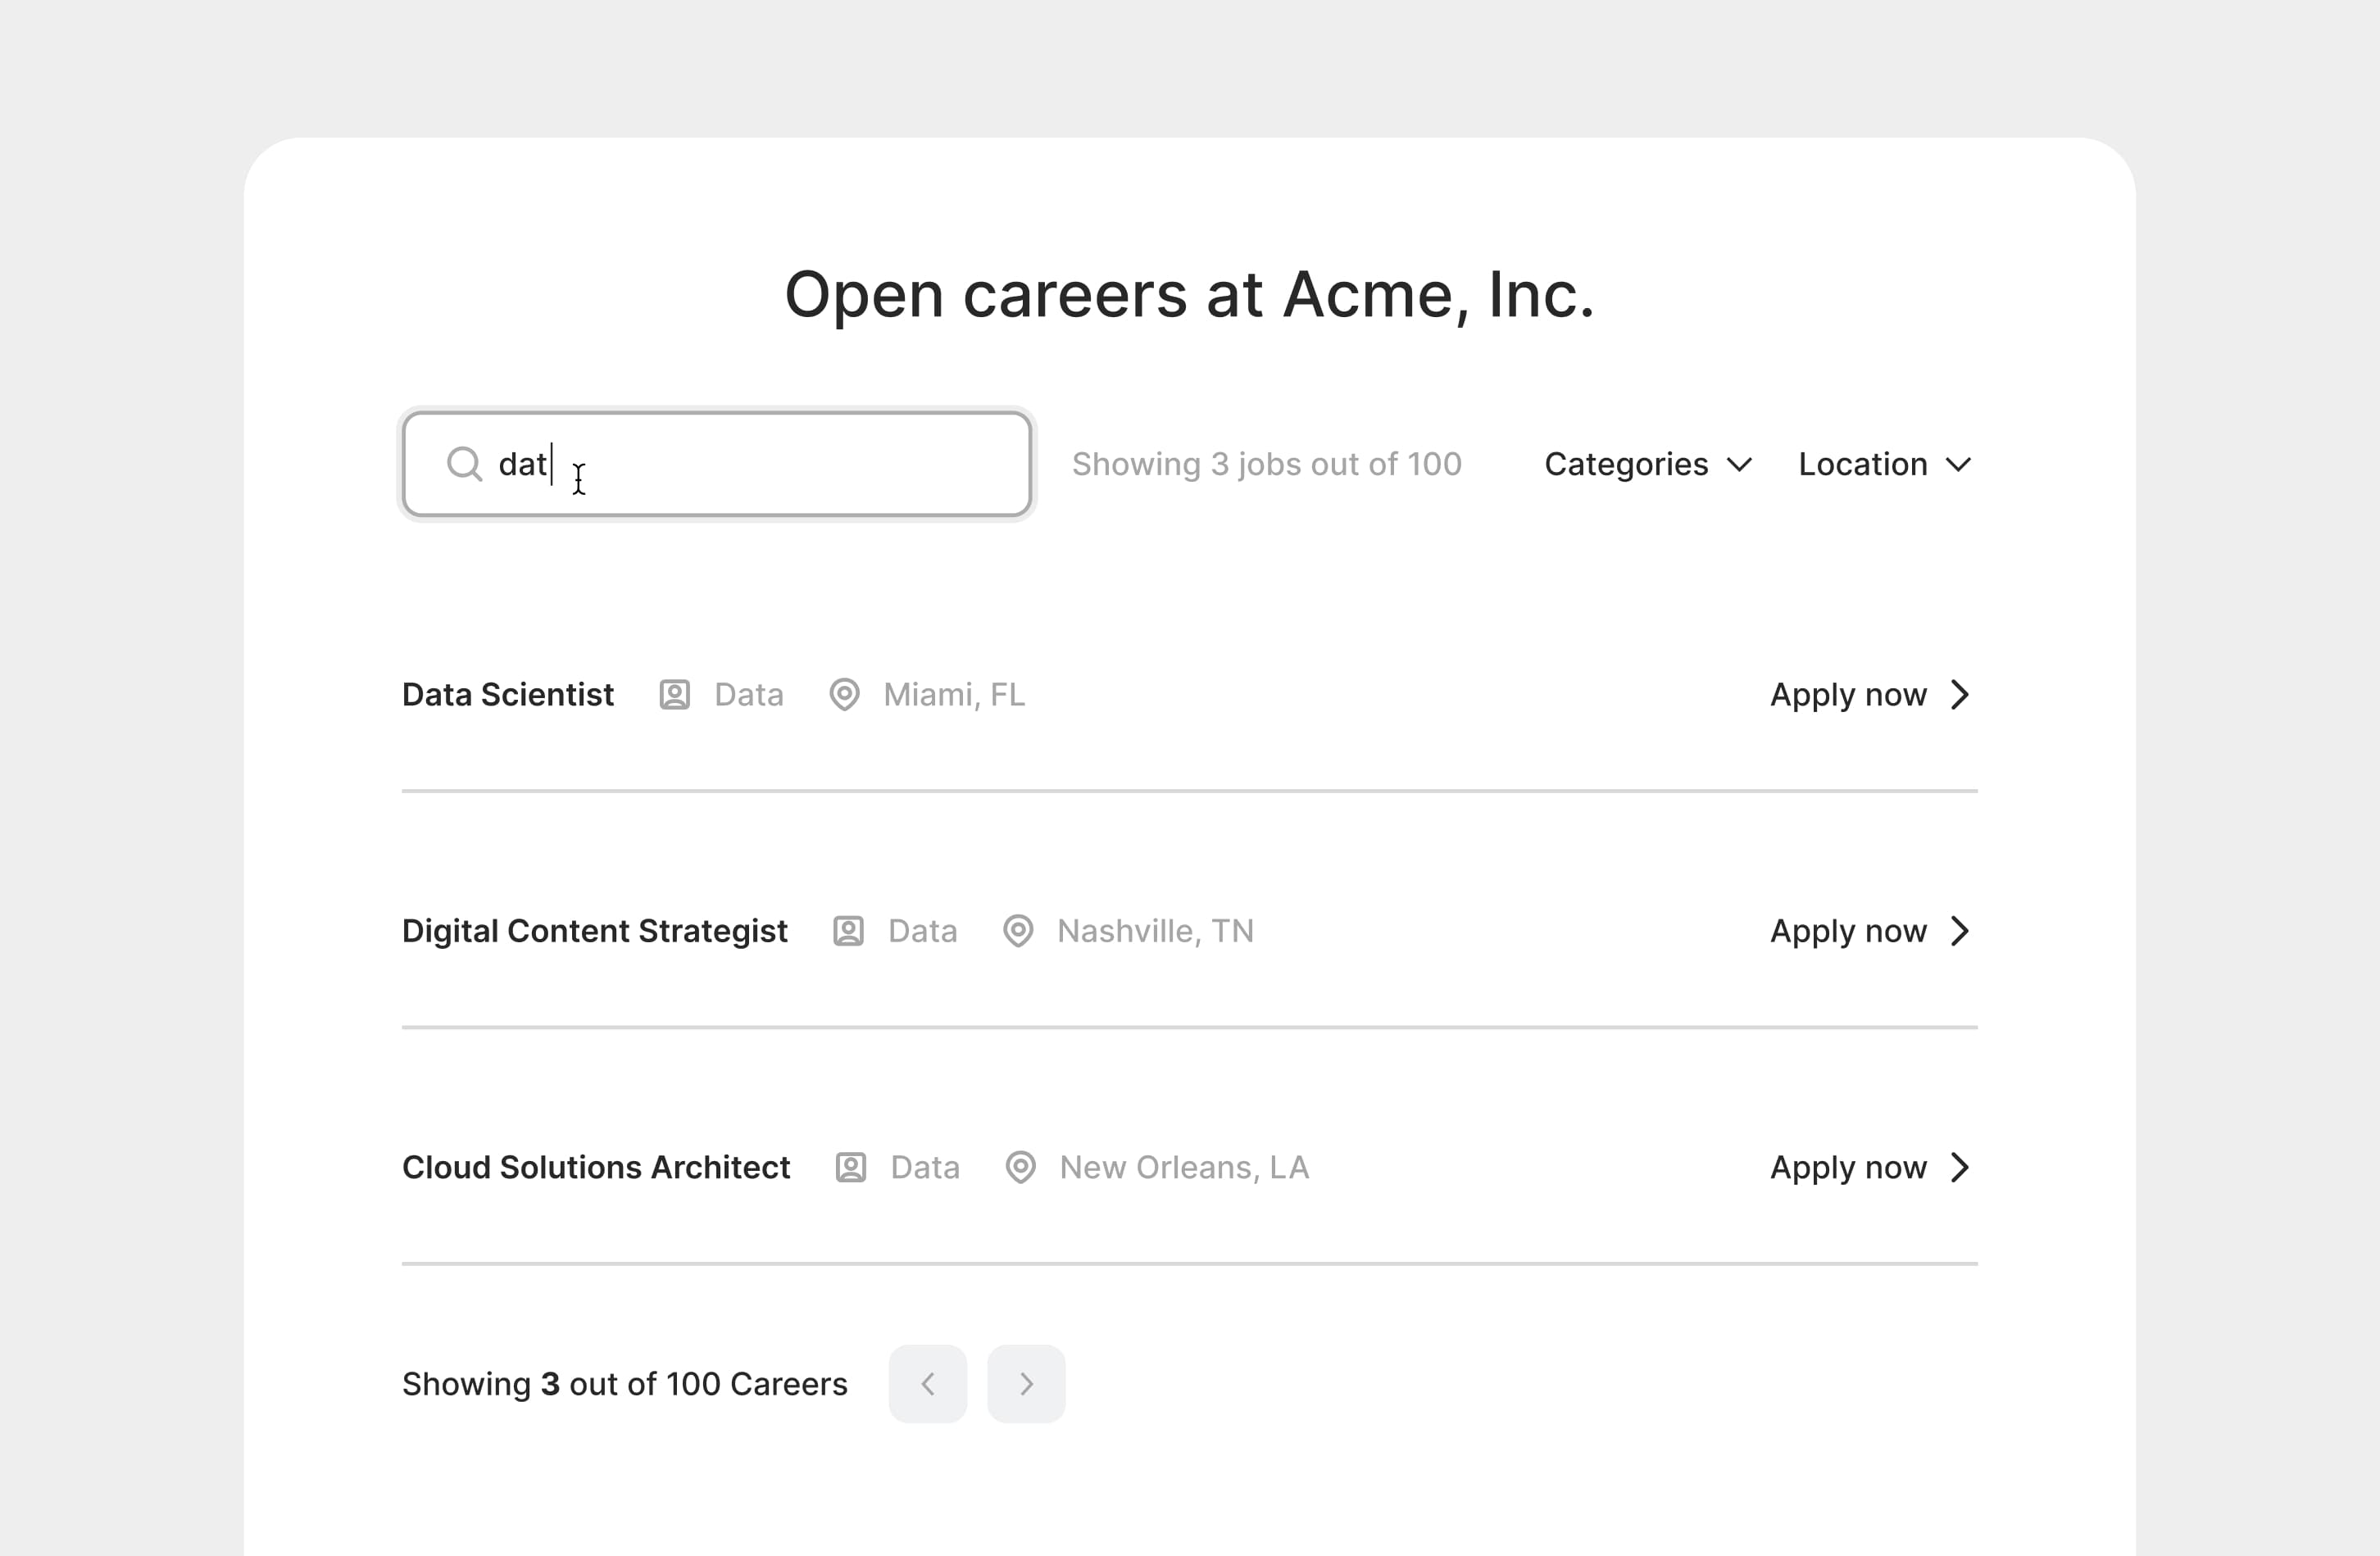Click inside the job search input field
The image size is (2380, 1556).
coord(716,464)
